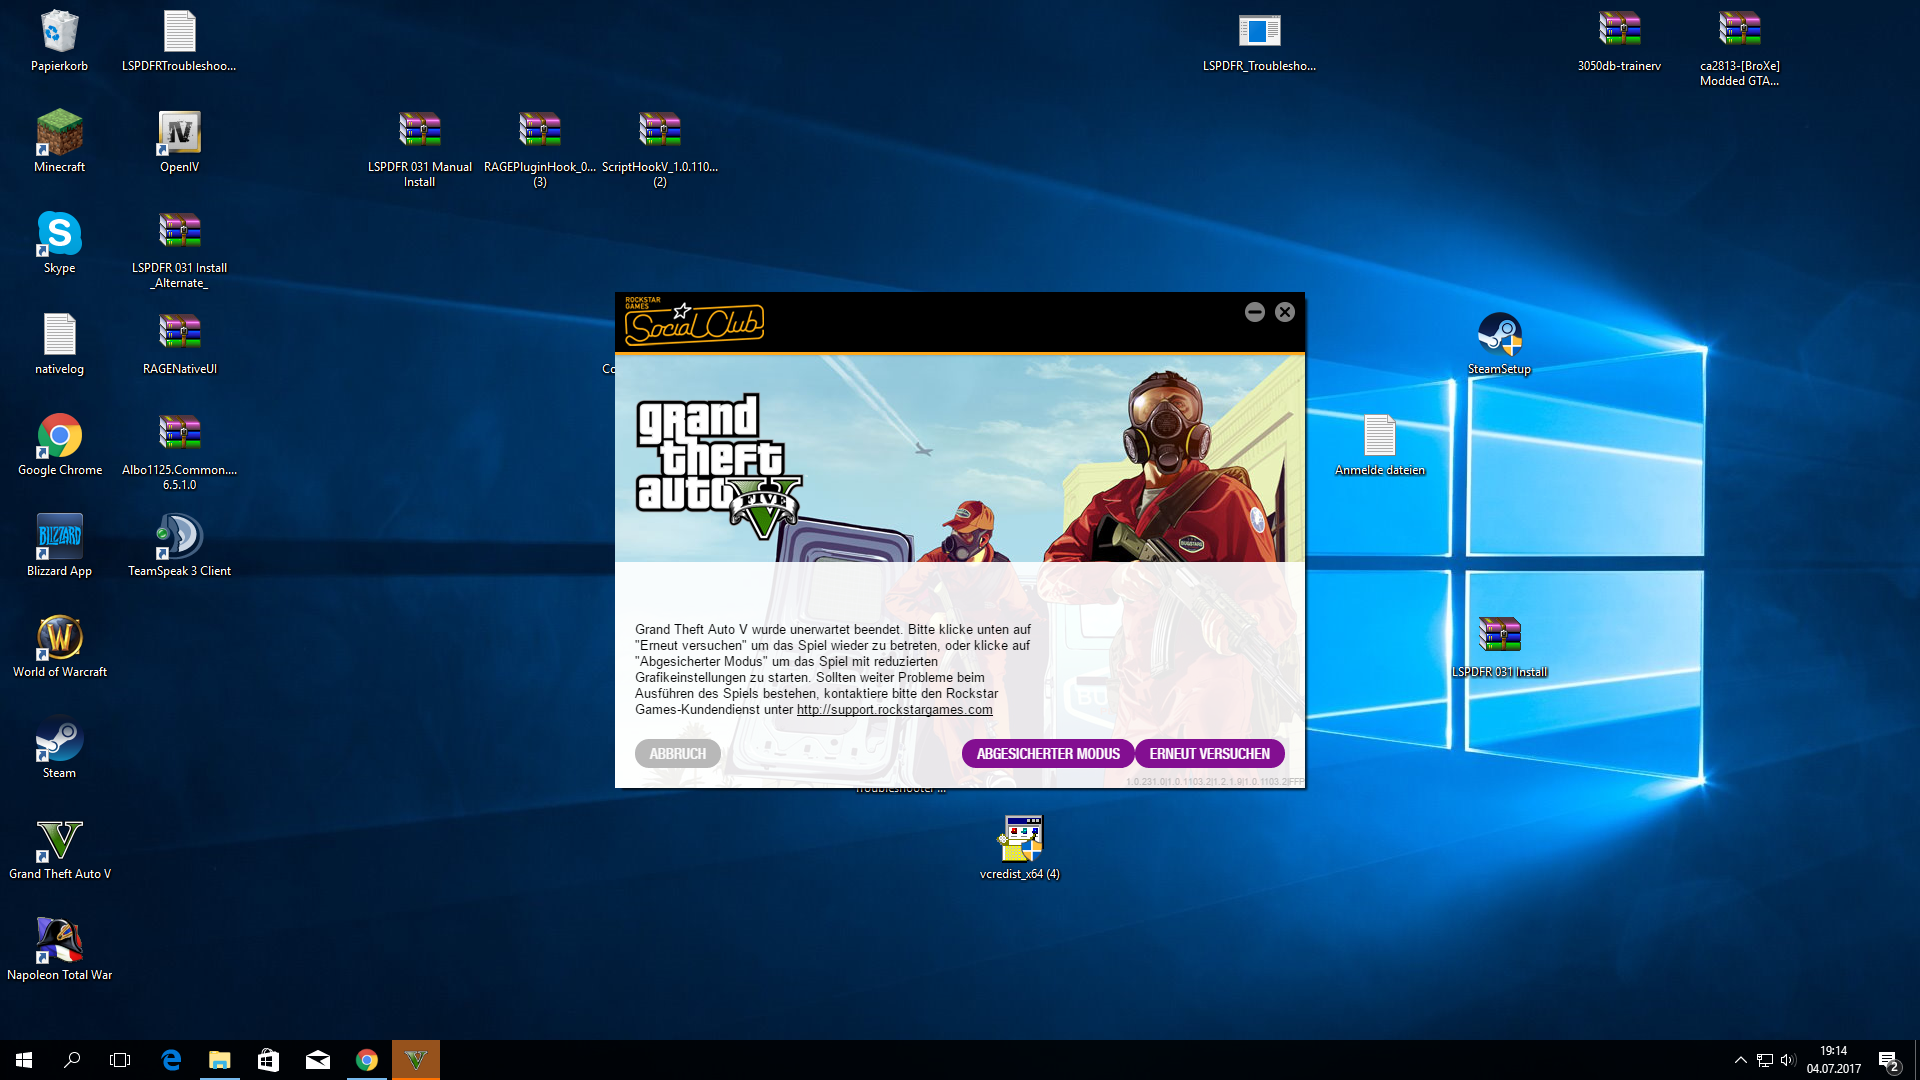The height and width of the screenshot is (1080, 1920).
Task: Open Google Chrome from the taskbar
Action: click(367, 1060)
